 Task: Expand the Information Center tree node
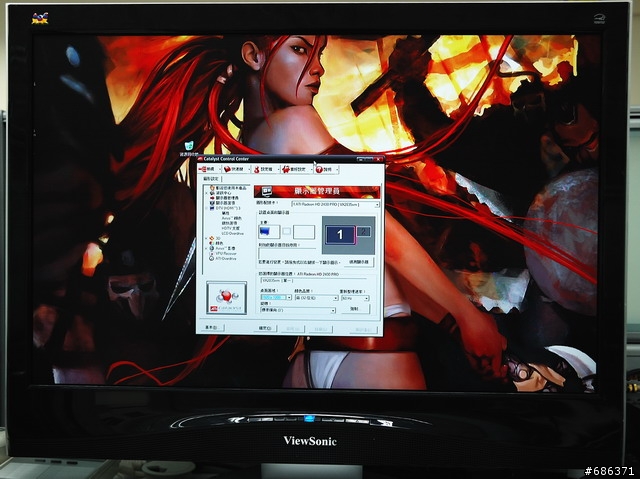point(207,193)
